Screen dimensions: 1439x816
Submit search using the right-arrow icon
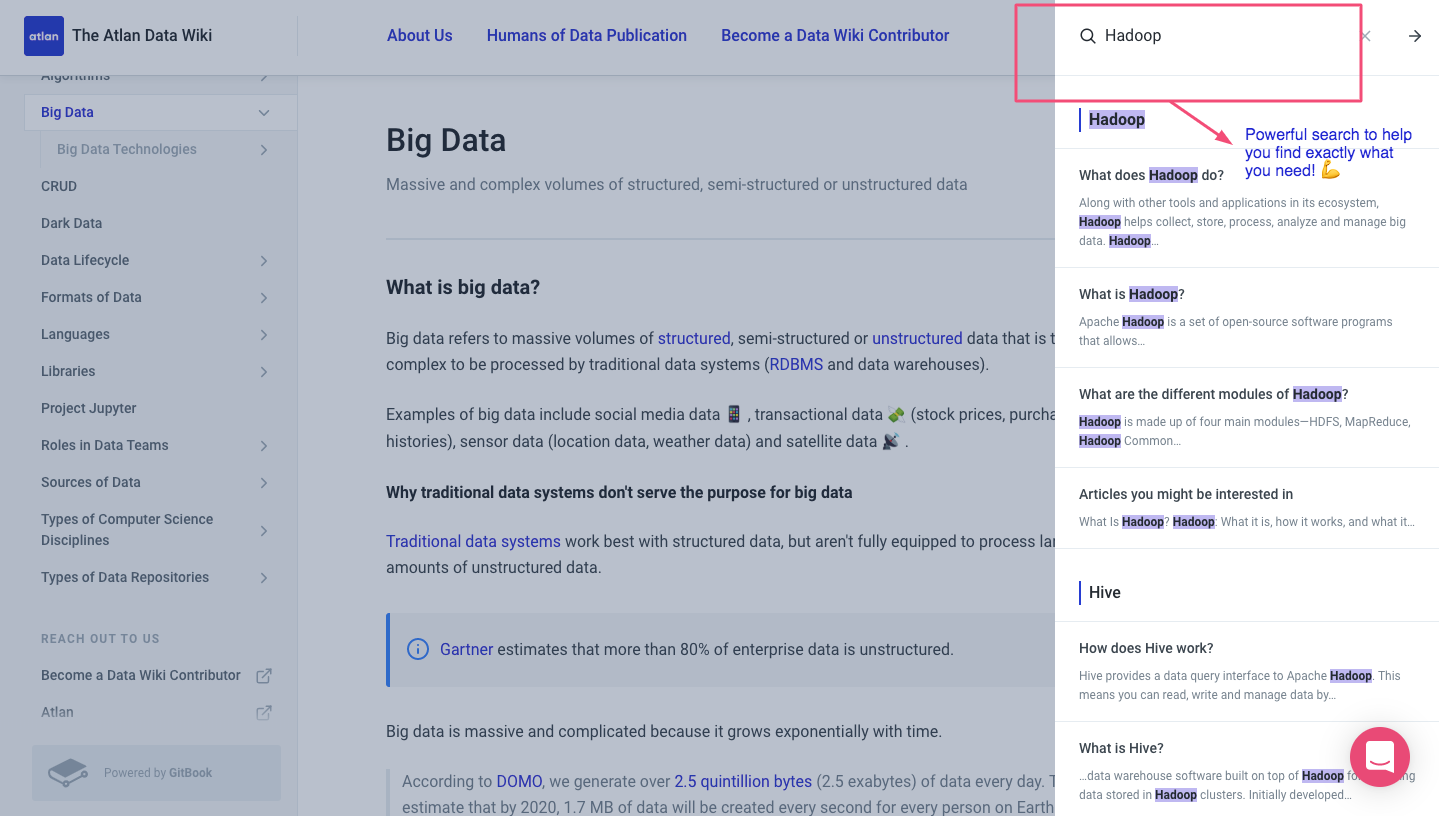pyautogui.click(x=1414, y=35)
